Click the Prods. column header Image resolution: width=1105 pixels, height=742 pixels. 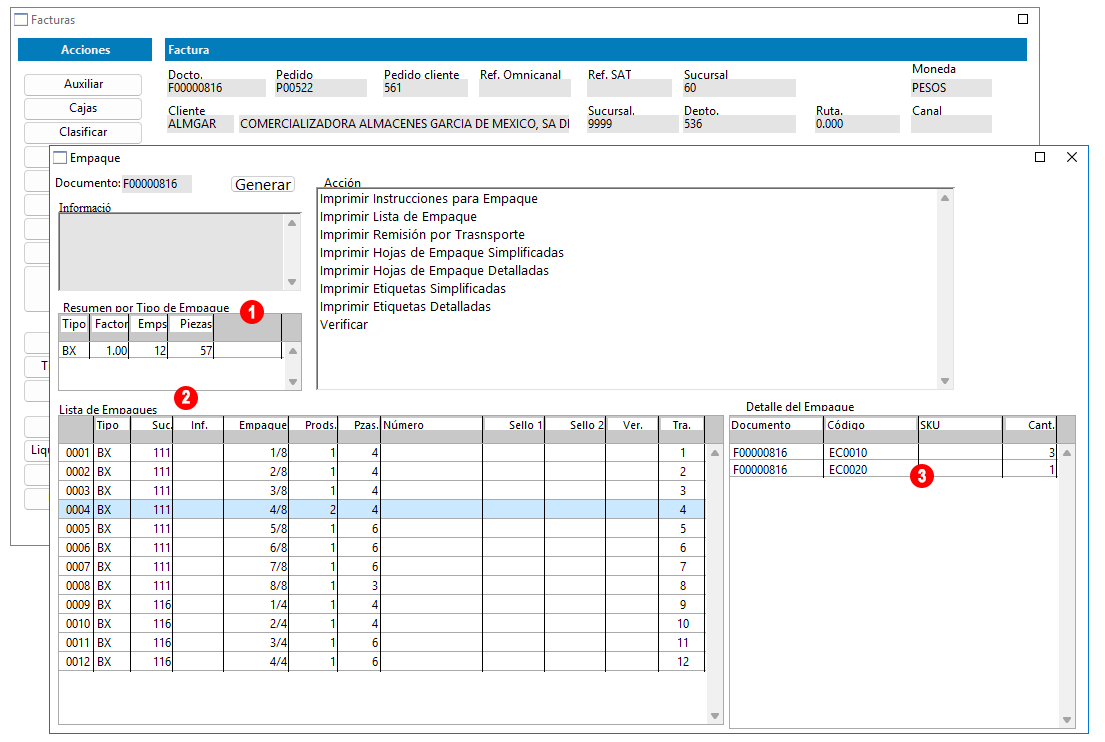tap(314, 425)
